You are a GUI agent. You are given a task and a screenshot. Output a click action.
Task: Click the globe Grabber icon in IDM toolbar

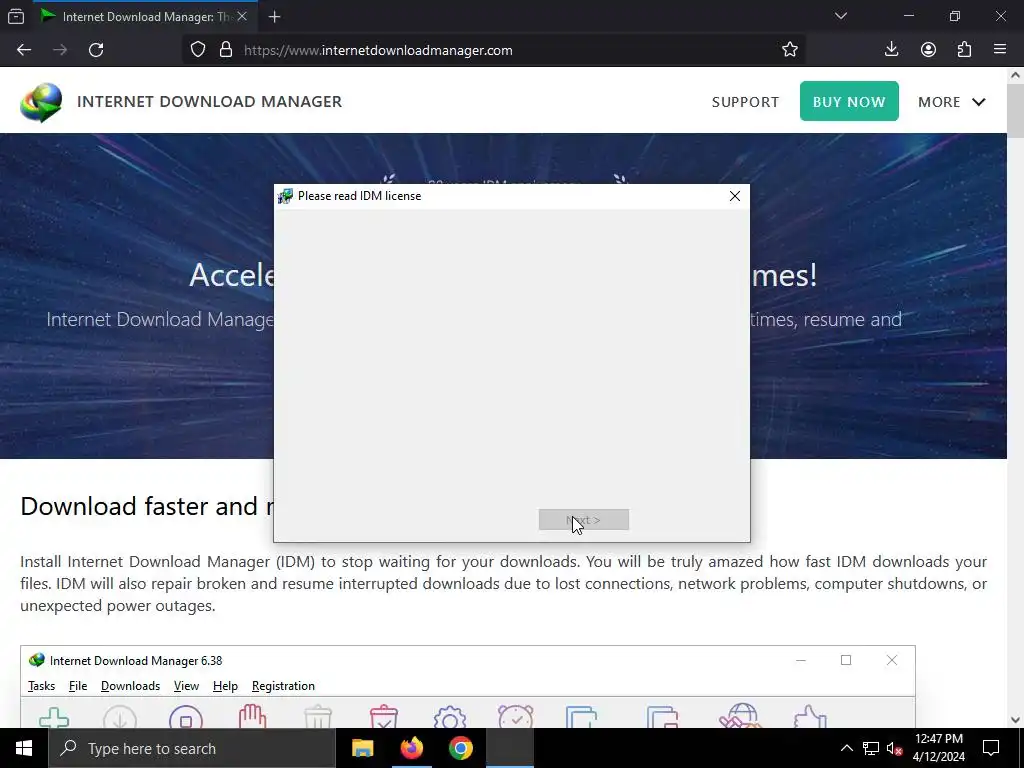(x=741, y=716)
